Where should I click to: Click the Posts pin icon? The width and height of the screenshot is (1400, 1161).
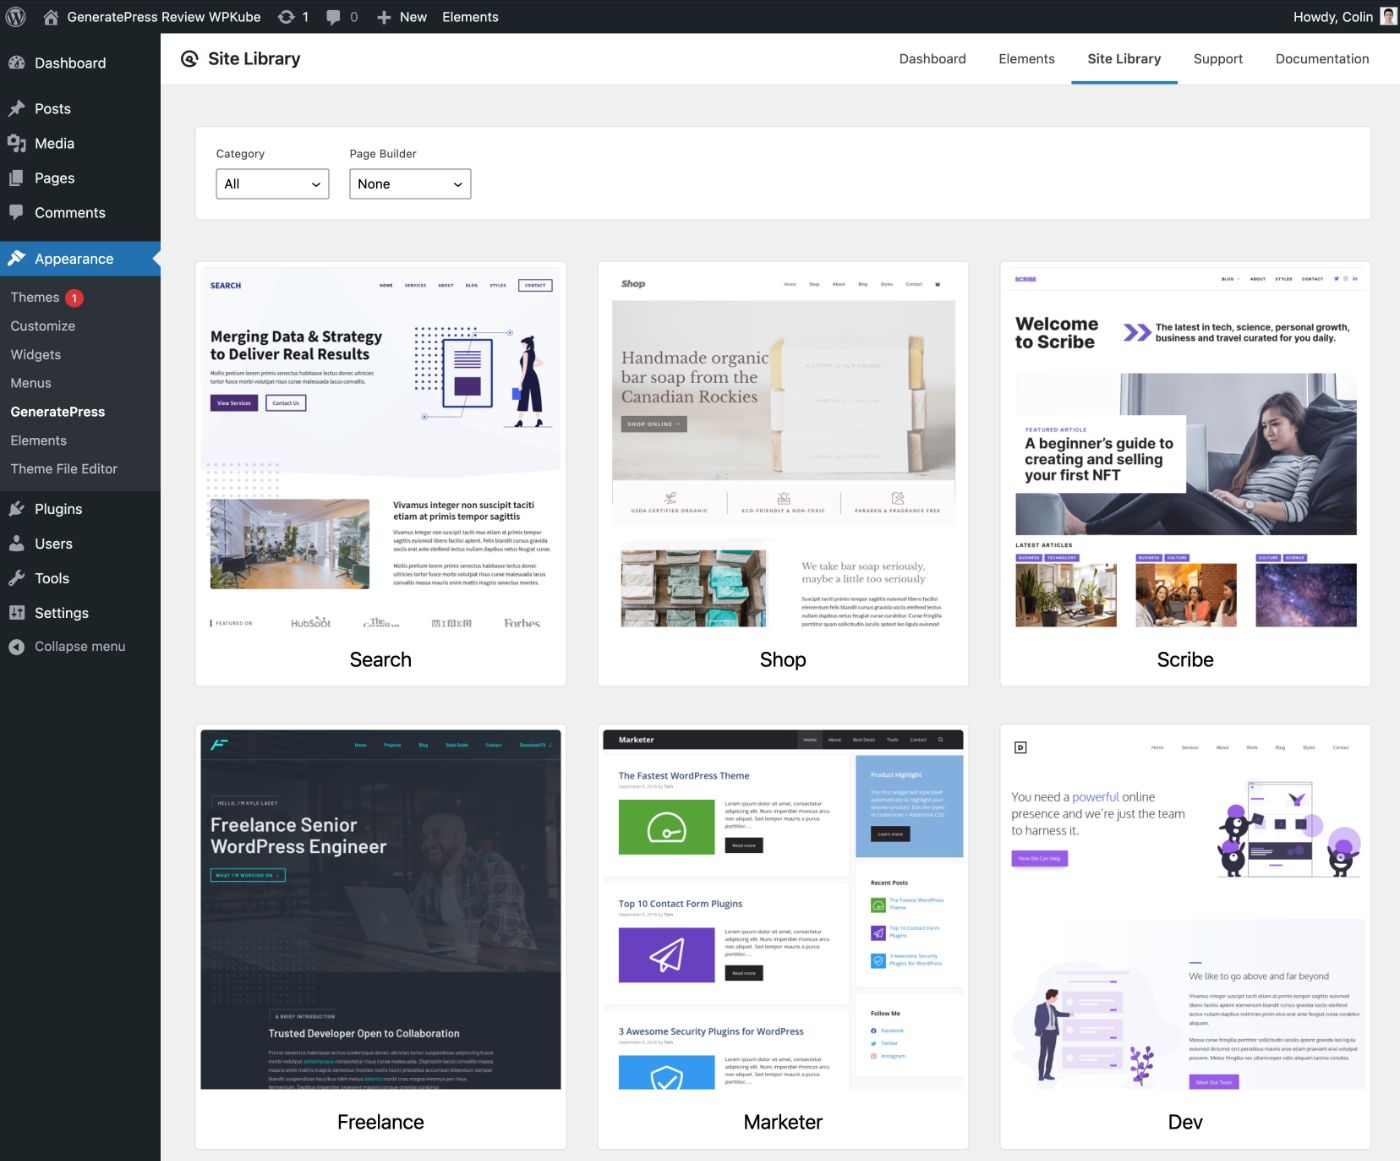(16, 108)
